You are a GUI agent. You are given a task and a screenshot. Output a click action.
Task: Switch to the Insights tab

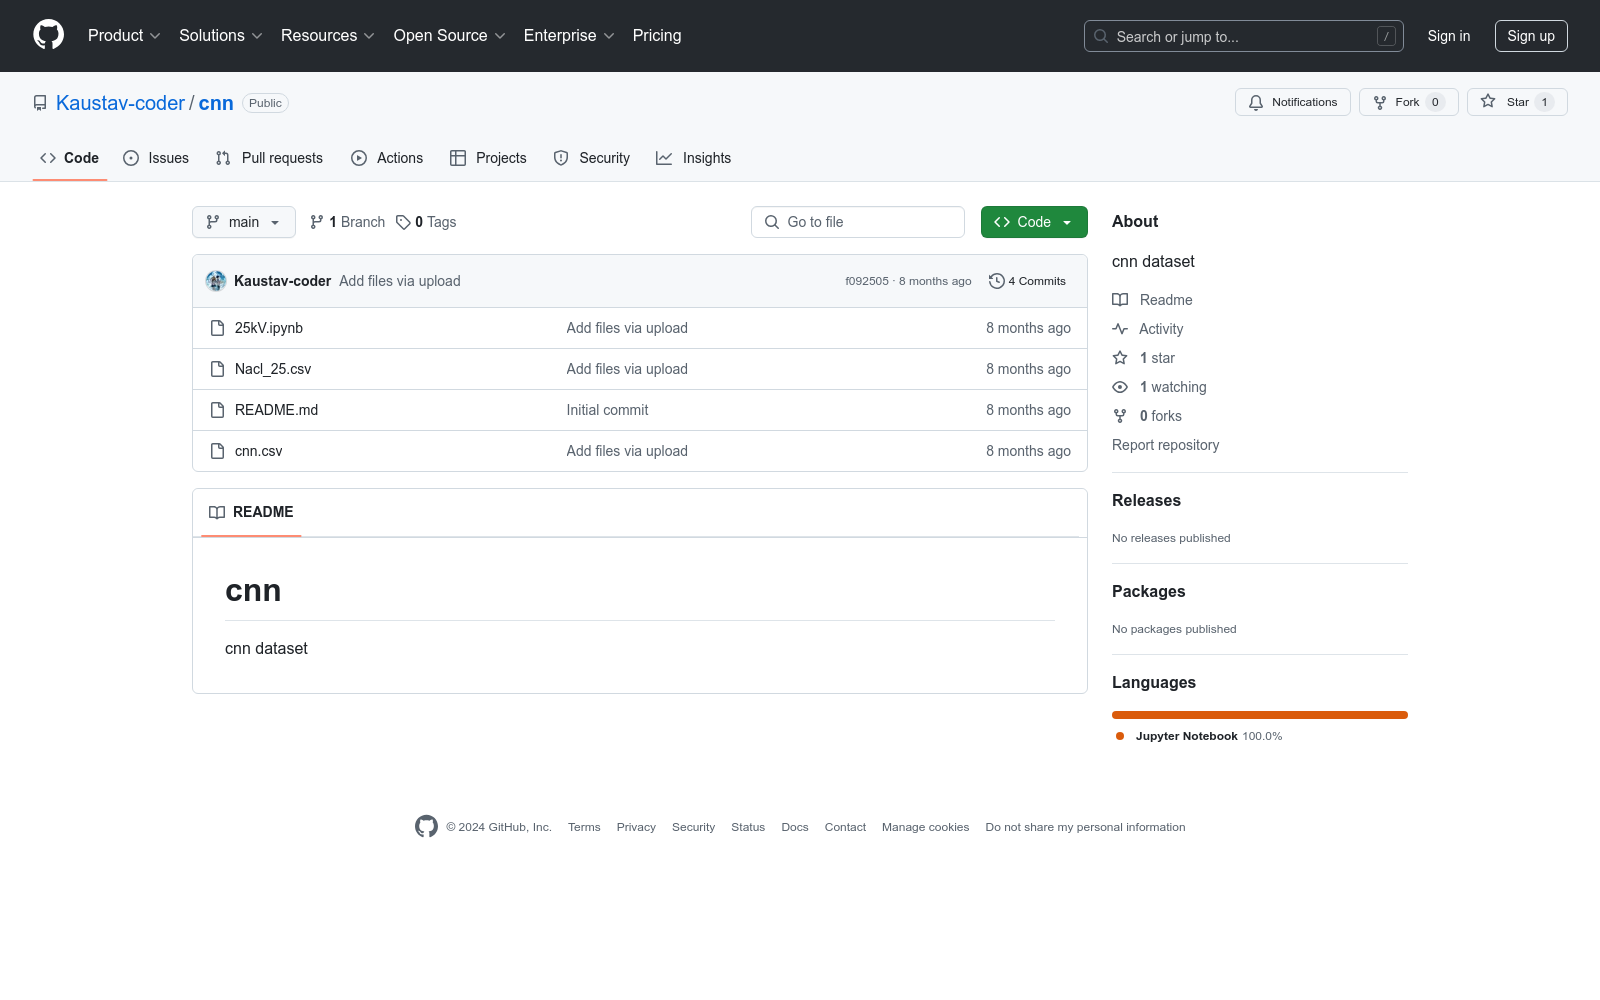click(x=694, y=158)
